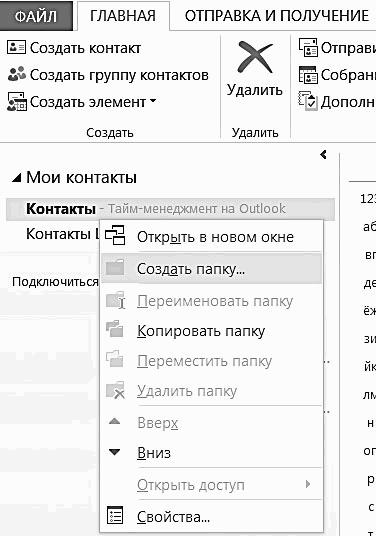Collapse the Мои контакты group triangle

16,178
